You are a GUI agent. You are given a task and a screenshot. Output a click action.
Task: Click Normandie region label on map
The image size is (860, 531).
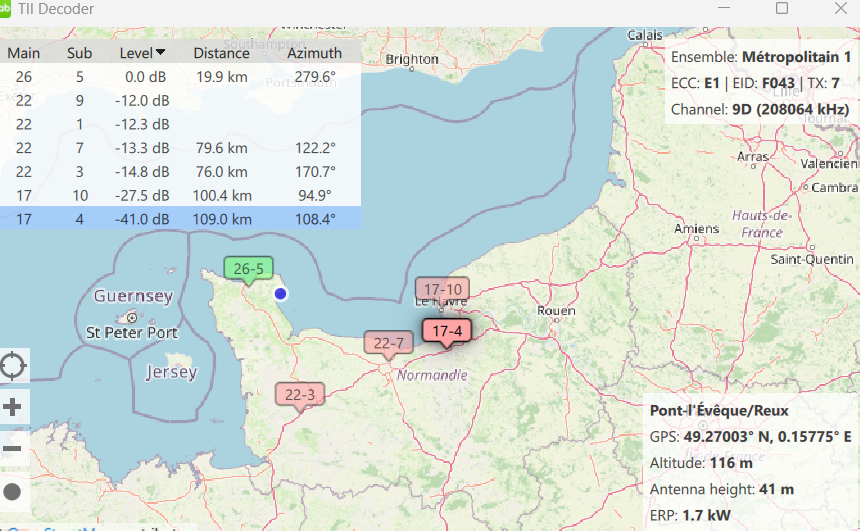coord(432,375)
